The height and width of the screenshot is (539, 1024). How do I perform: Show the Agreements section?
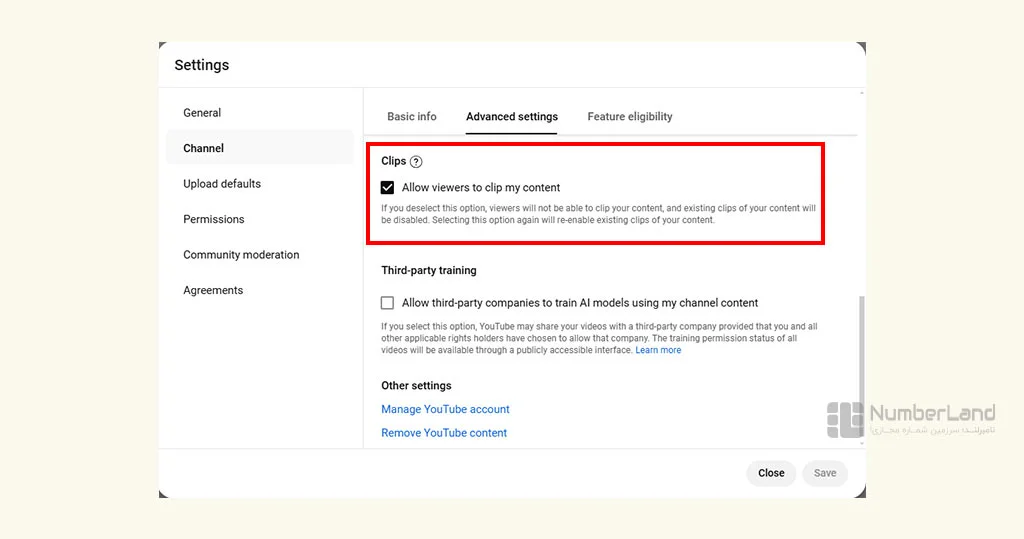pyautogui.click(x=260, y=290)
